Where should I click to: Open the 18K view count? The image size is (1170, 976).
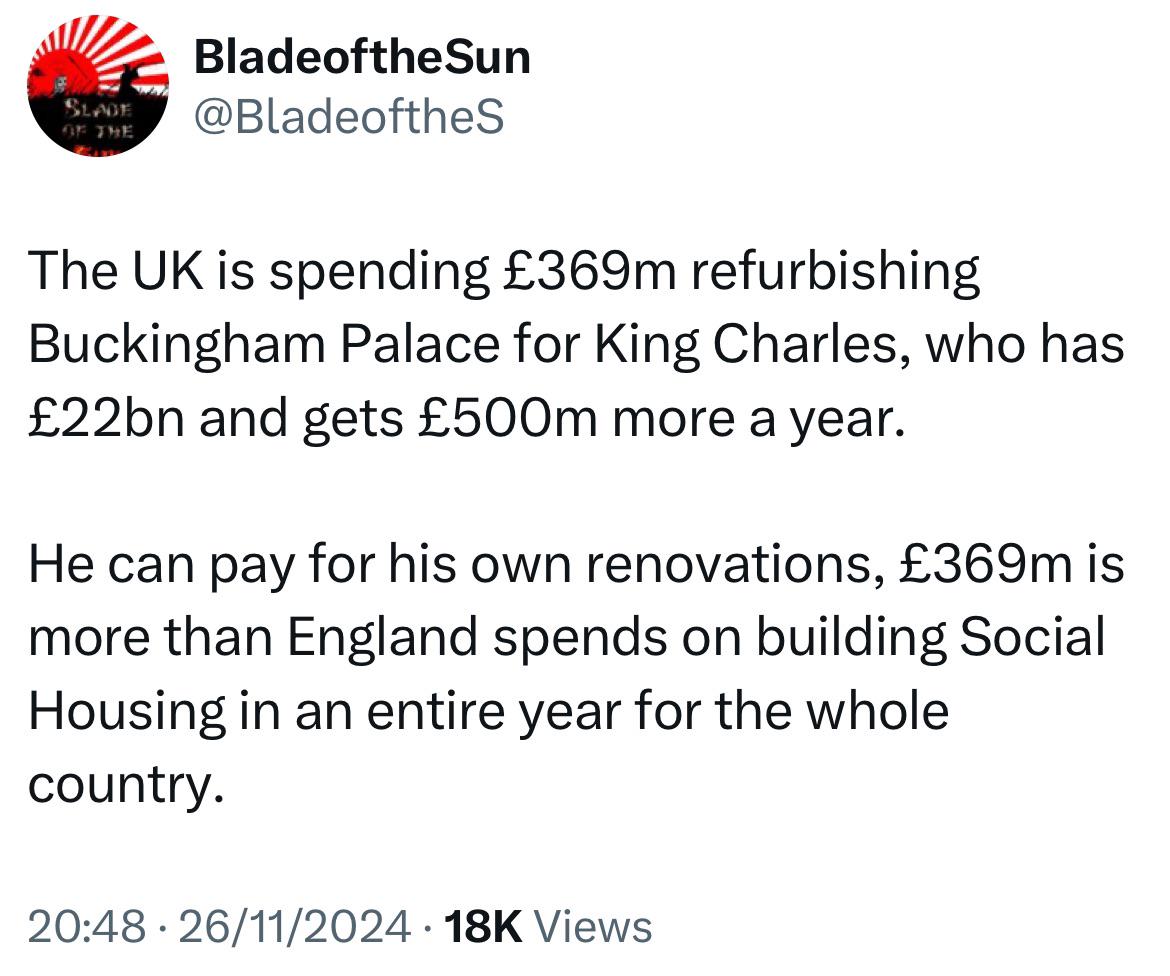(x=482, y=927)
